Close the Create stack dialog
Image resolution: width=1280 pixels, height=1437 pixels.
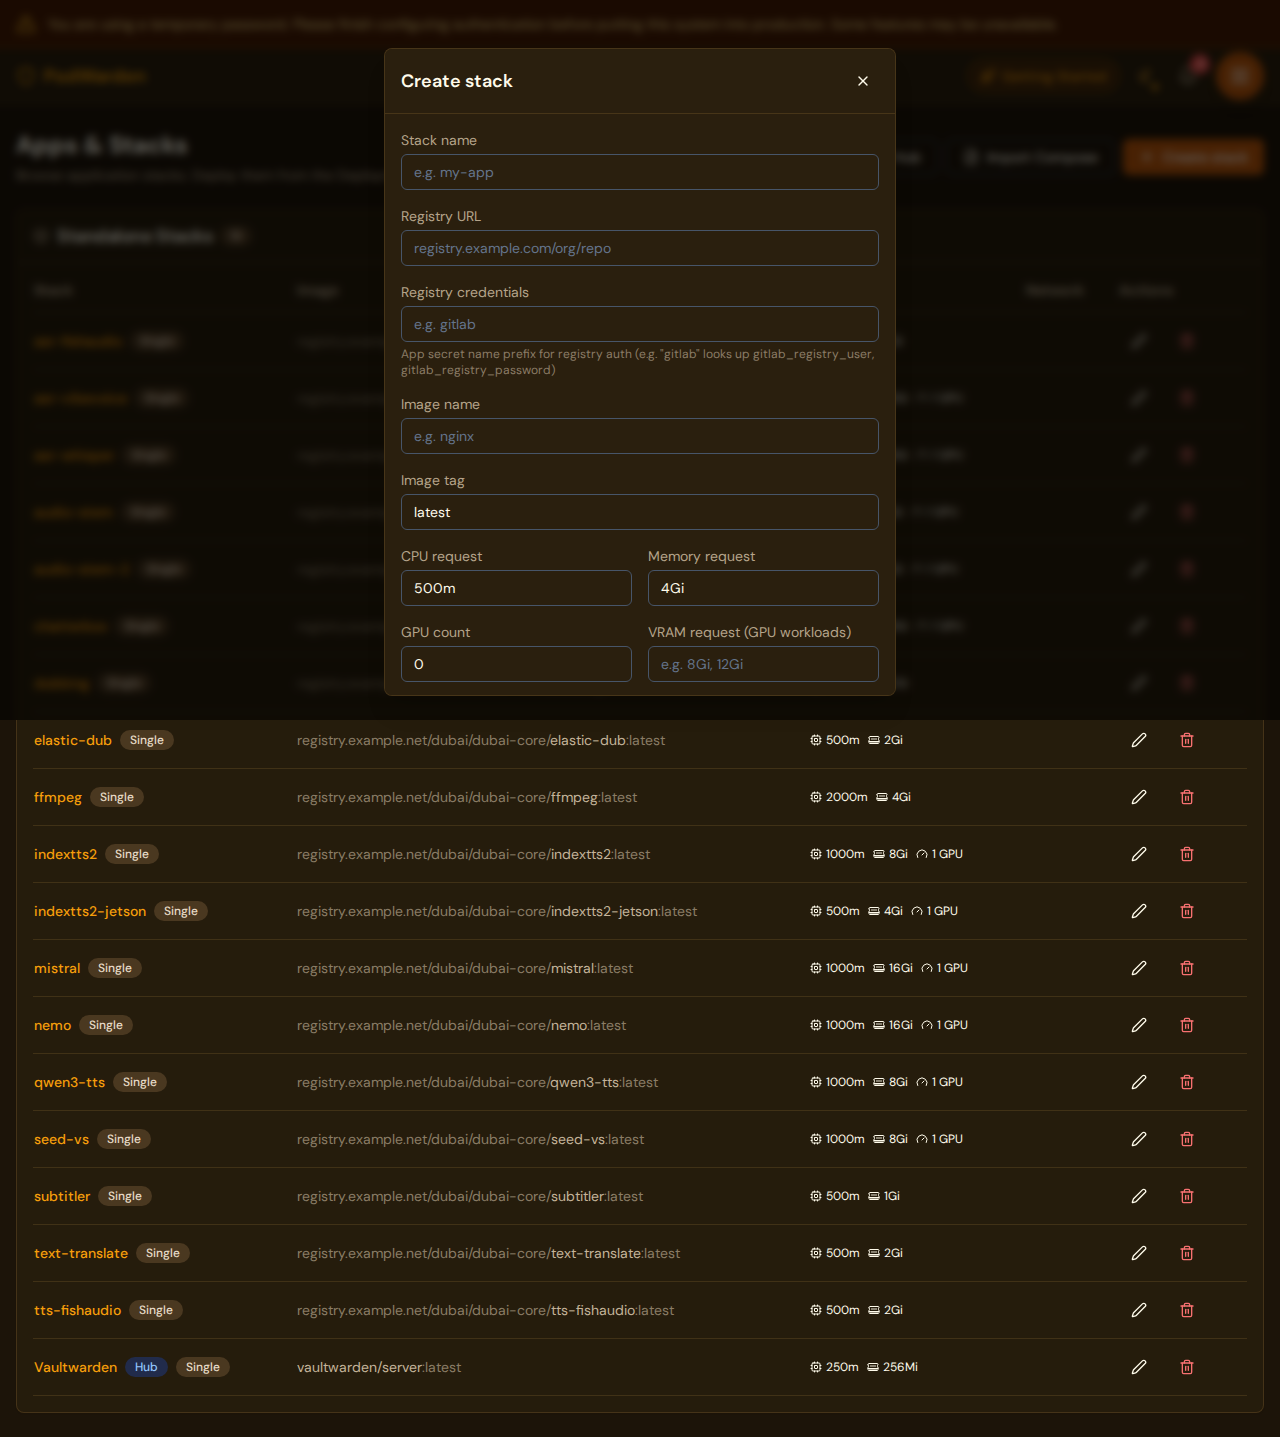(x=862, y=81)
